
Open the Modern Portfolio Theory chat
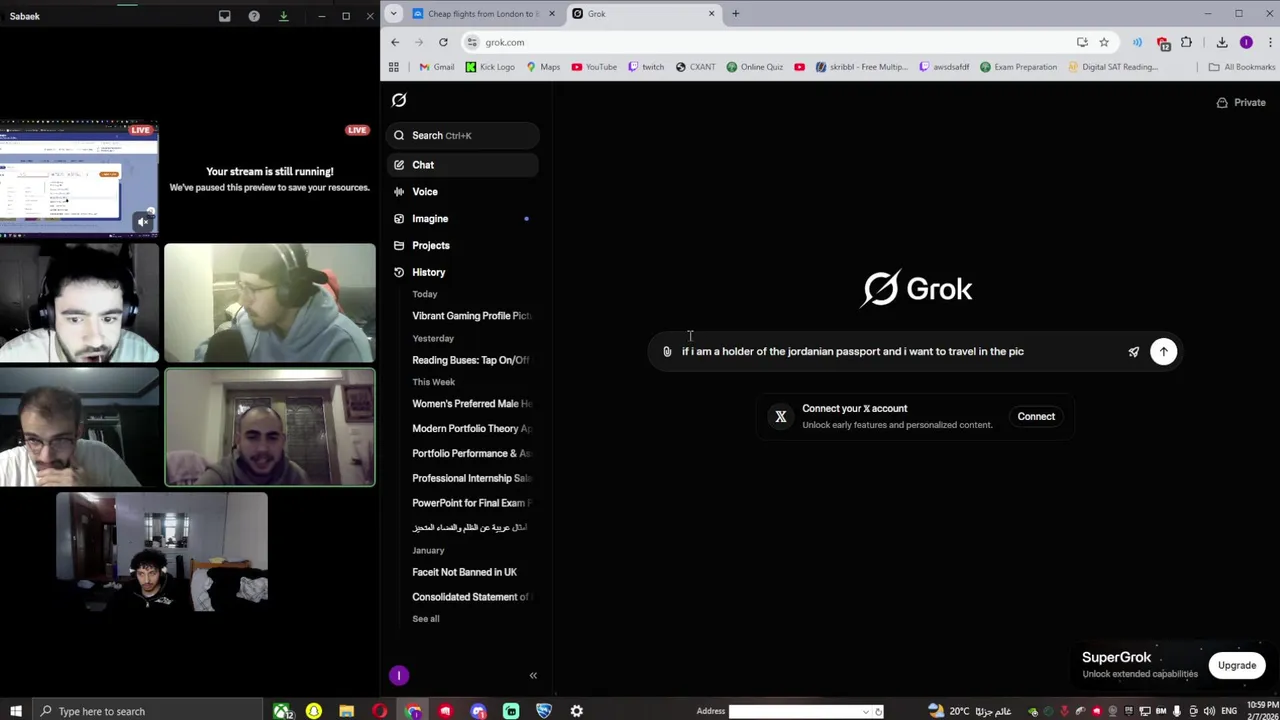tap(472, 429)
